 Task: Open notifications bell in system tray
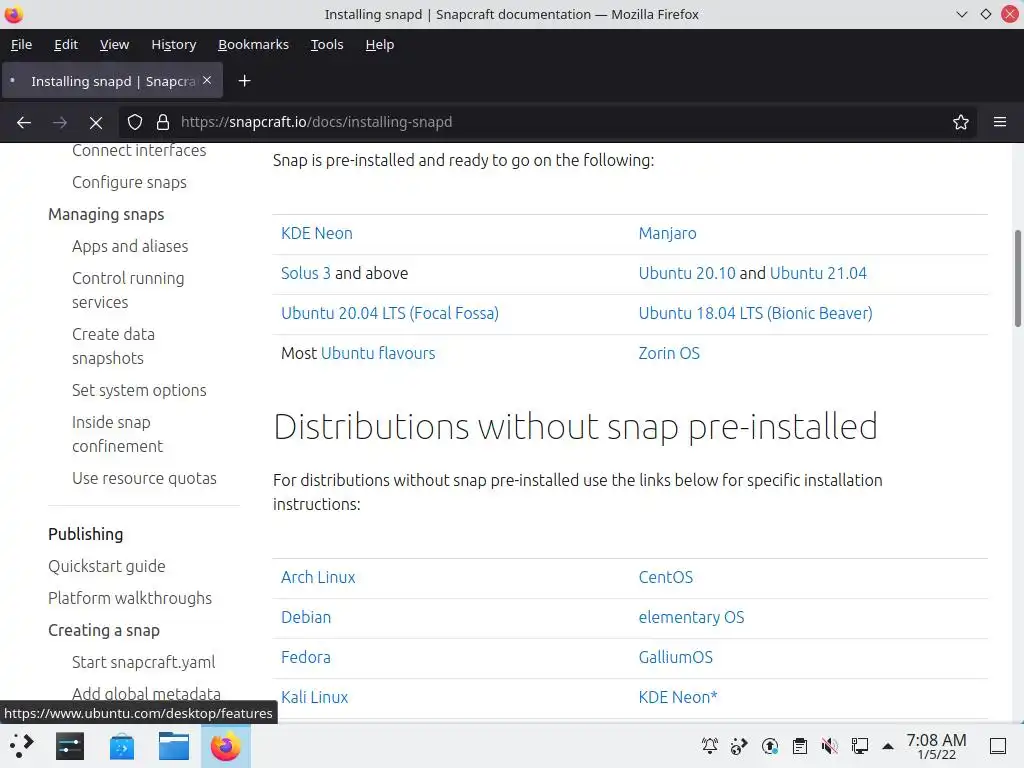(x=710, y=746)
